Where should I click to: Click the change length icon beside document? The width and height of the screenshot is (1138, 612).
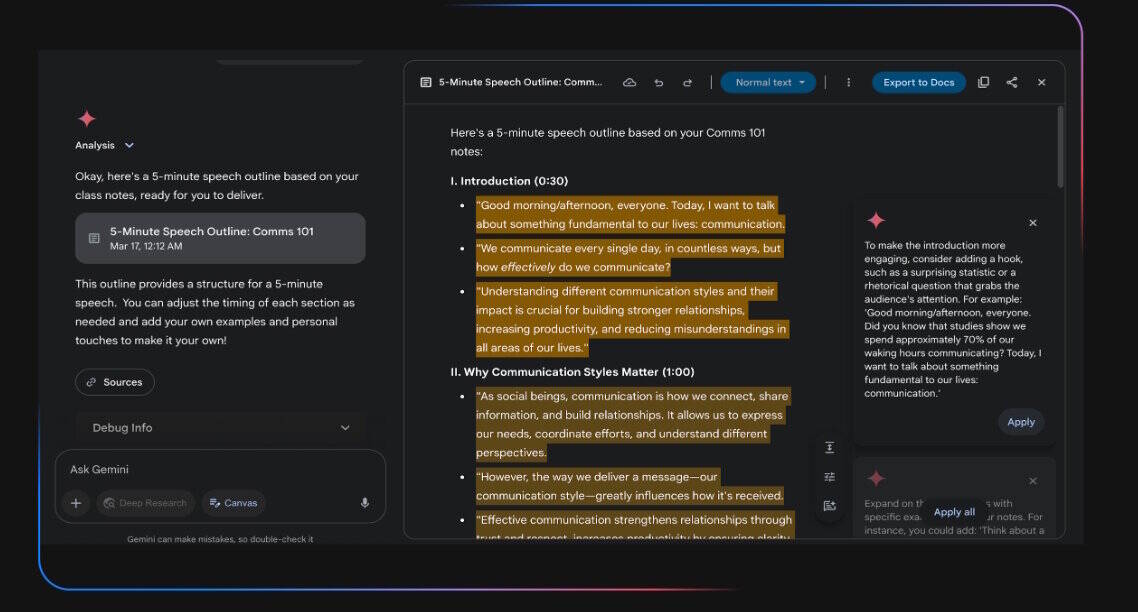[830, 448]
